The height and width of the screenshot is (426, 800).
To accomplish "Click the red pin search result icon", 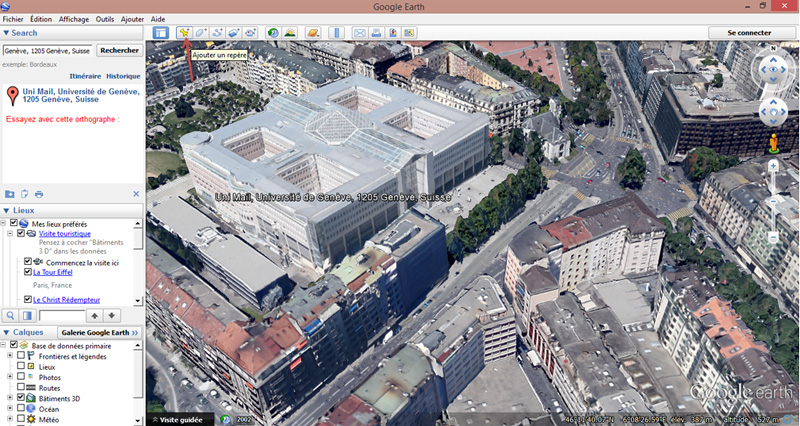I will click(x=13, y=95).
